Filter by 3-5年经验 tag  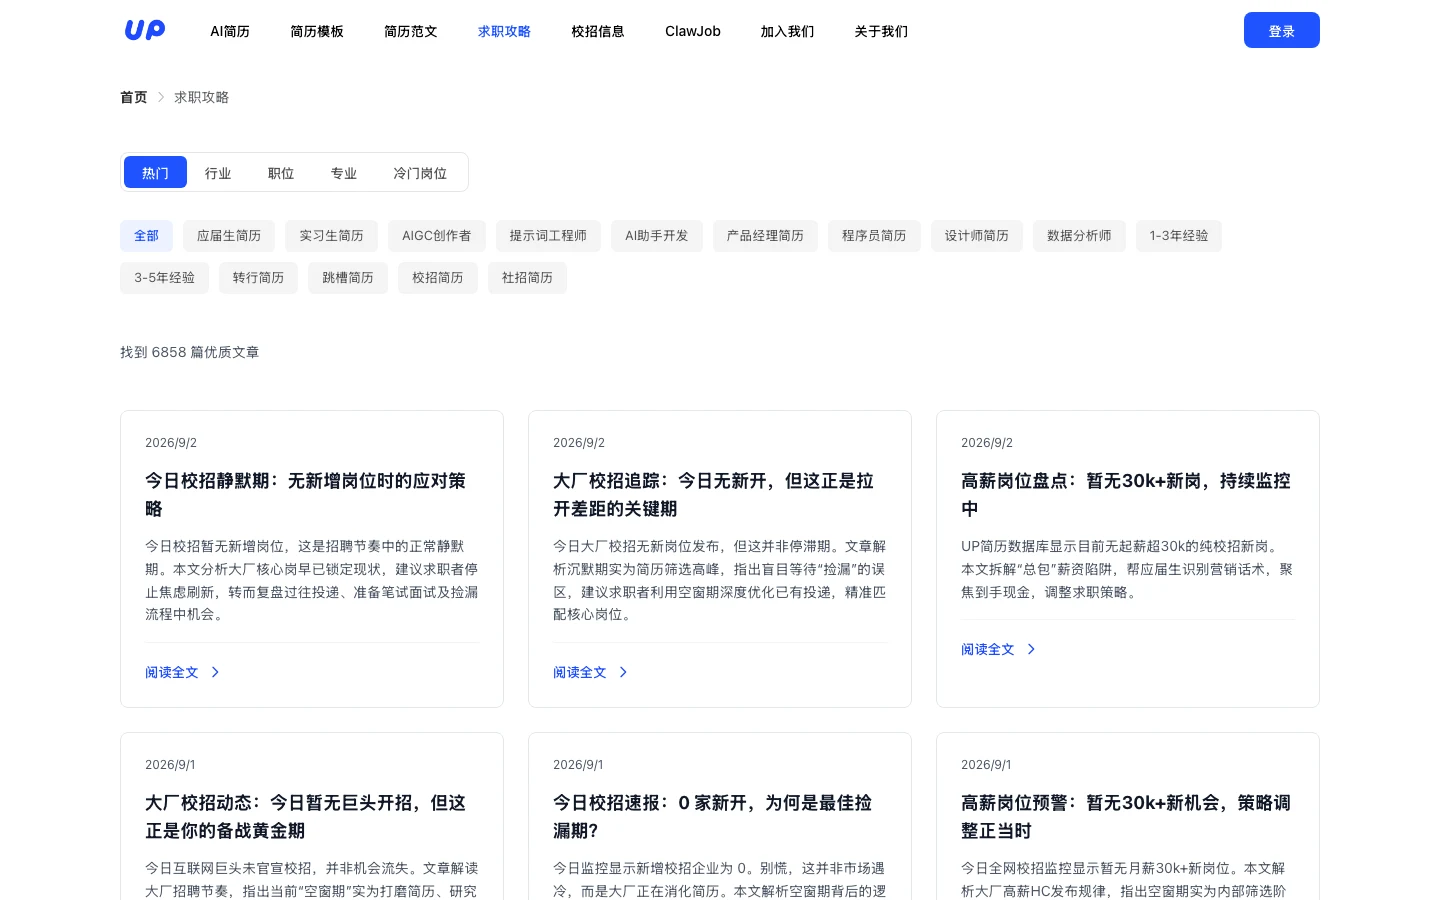[x=165, y=278]
